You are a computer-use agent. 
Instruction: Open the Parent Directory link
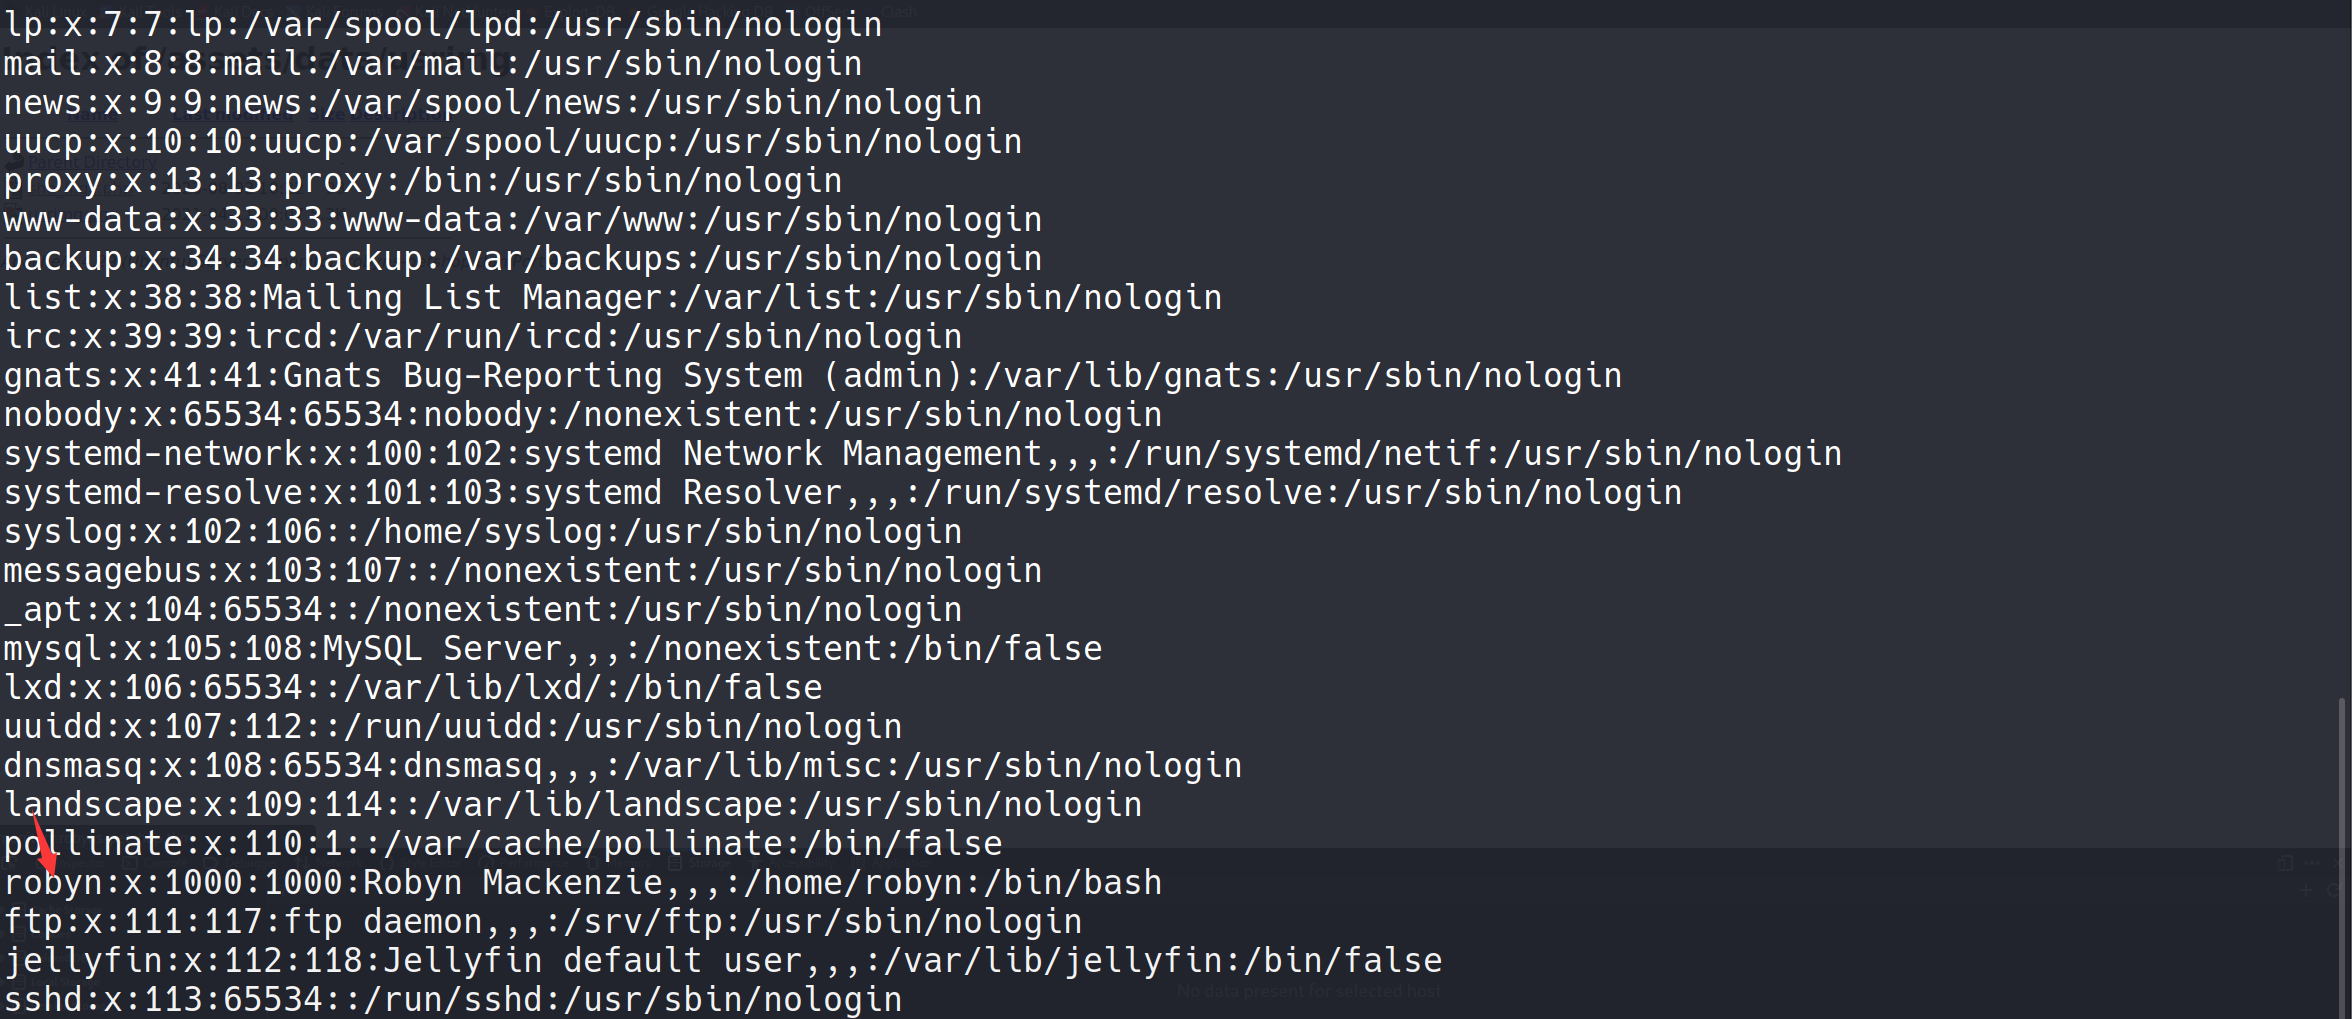[92, 162]
